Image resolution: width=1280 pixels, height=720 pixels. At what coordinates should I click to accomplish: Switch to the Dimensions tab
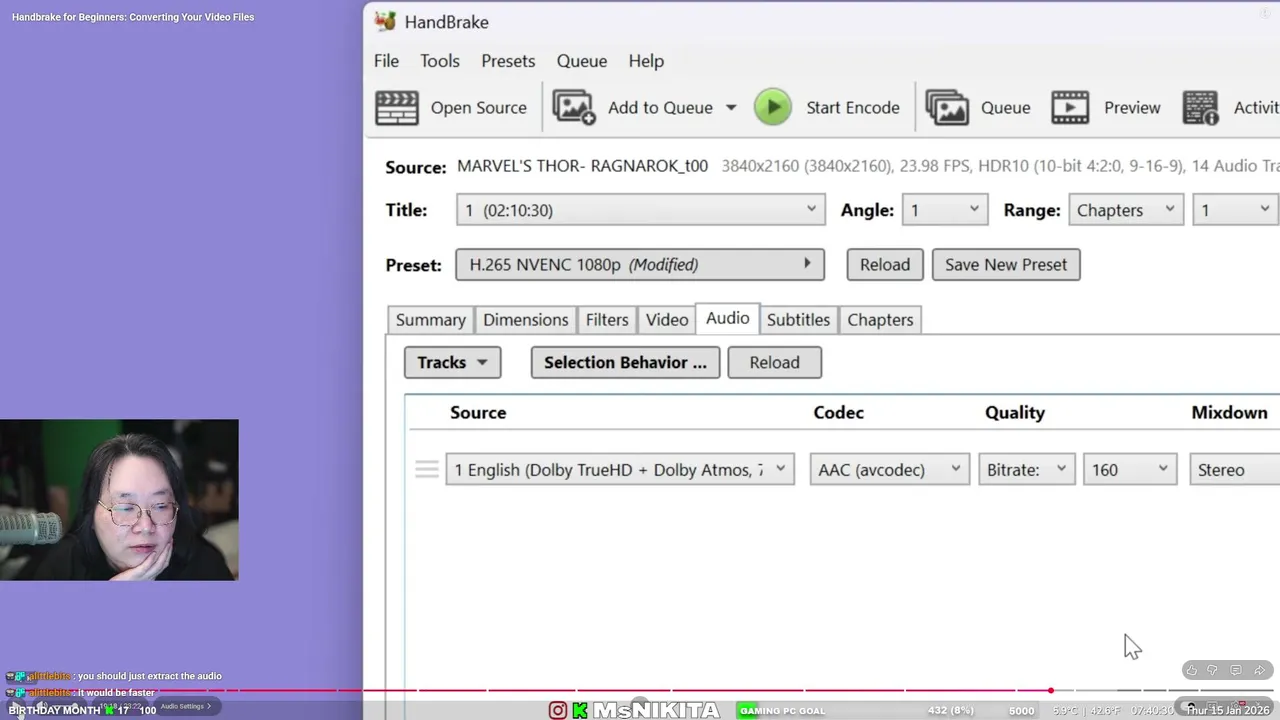(526, 320)
